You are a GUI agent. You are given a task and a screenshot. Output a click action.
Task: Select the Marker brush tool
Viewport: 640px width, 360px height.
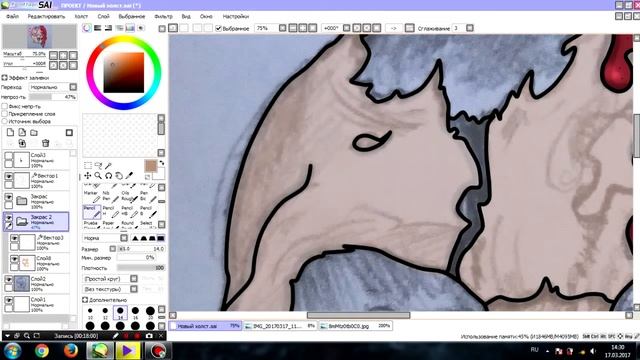click(x=92, y=196)
